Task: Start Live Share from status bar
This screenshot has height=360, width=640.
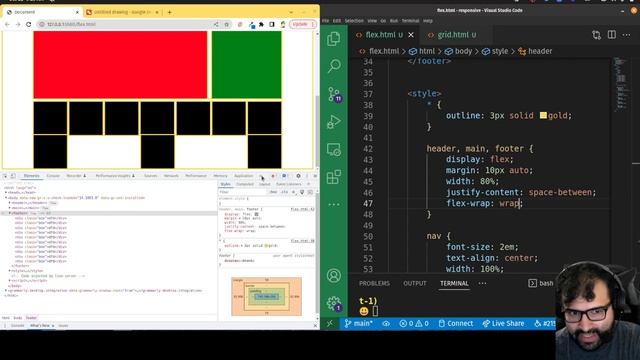Action: [x=503, y=324]
